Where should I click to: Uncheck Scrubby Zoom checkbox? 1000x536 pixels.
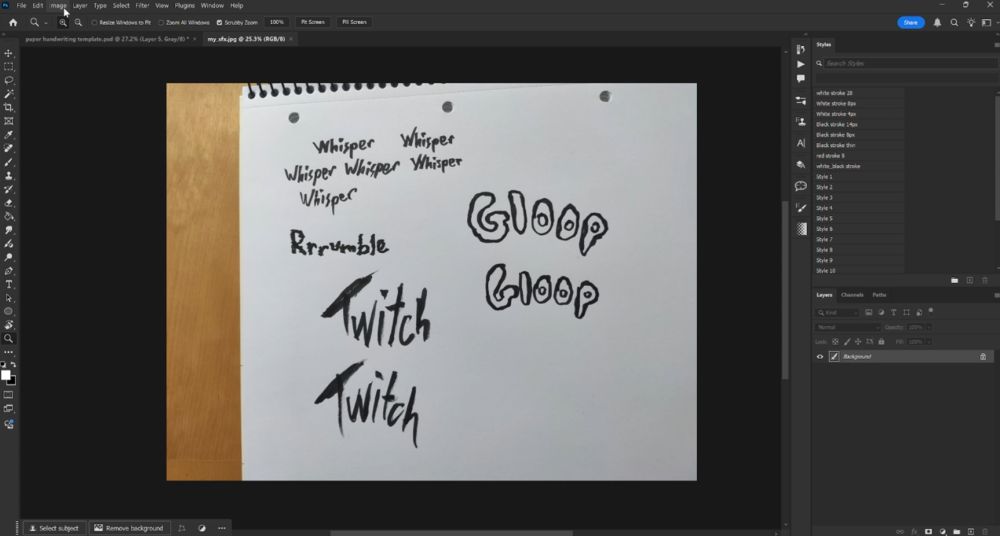coord(219,22)
